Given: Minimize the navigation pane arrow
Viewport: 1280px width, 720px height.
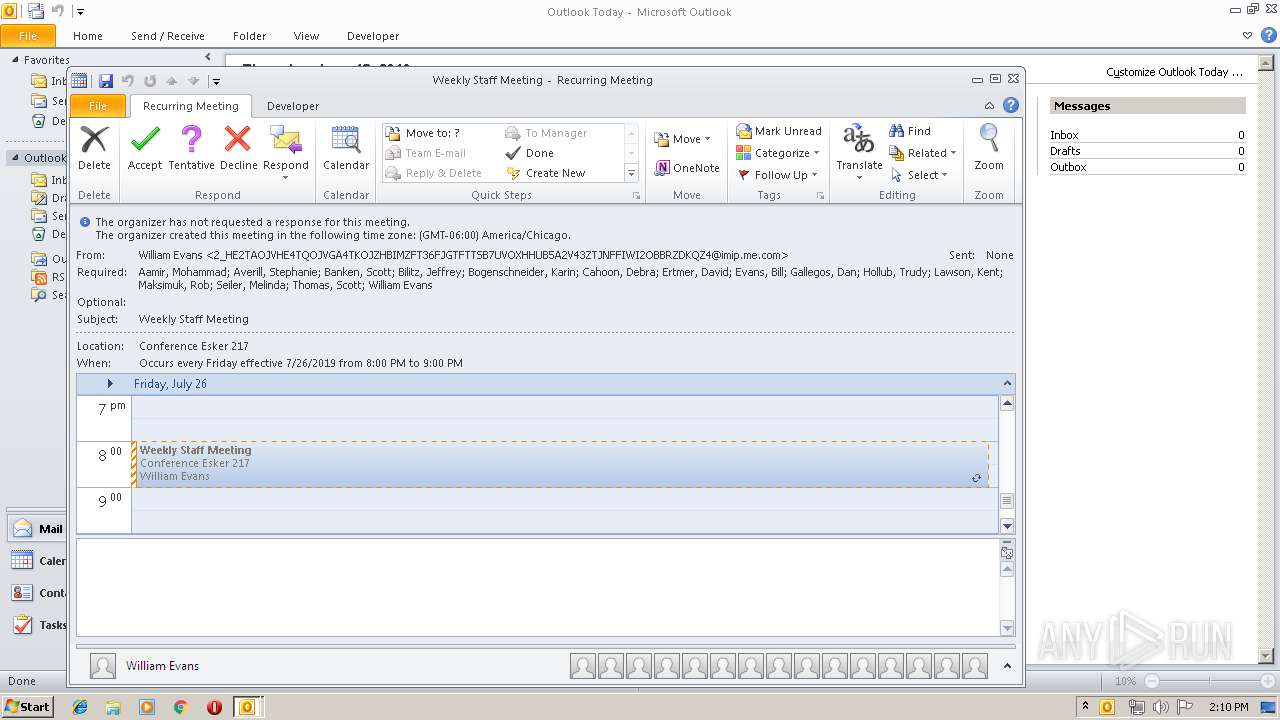Looking at the screenshot, I should 208,58.
